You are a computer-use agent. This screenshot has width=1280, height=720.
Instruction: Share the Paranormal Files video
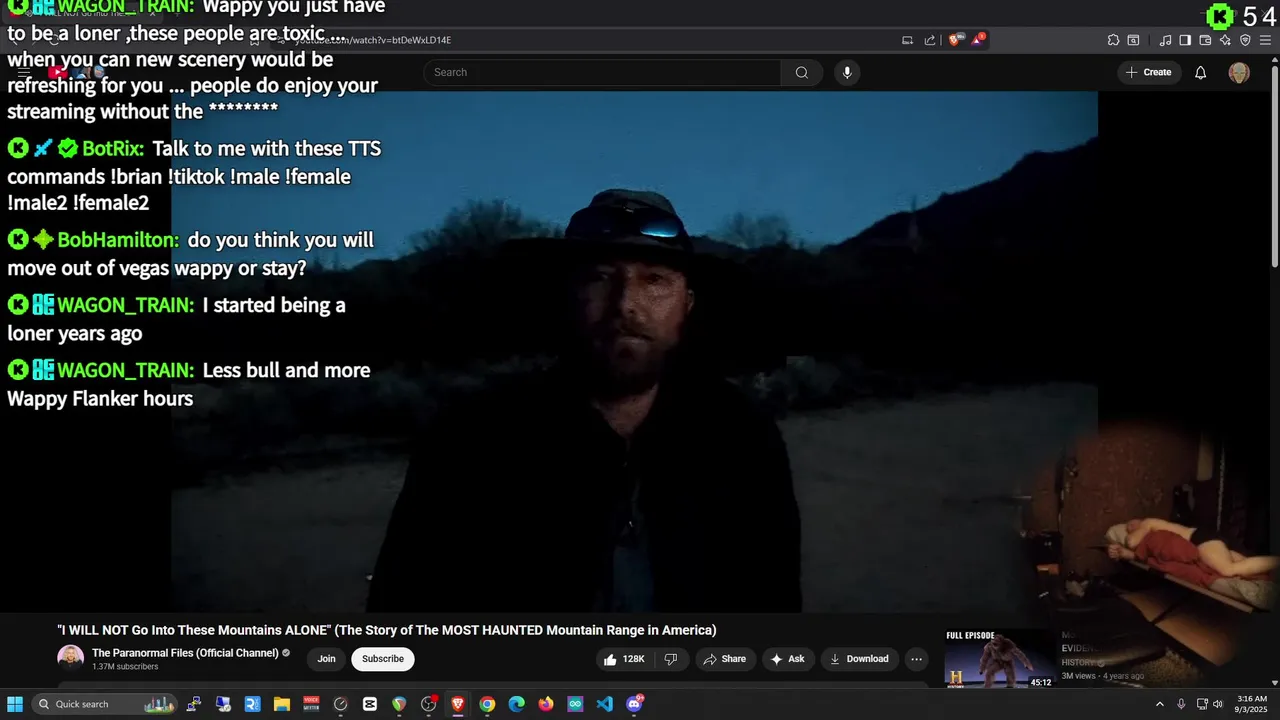pyautogui.click(x=725, y=659)
